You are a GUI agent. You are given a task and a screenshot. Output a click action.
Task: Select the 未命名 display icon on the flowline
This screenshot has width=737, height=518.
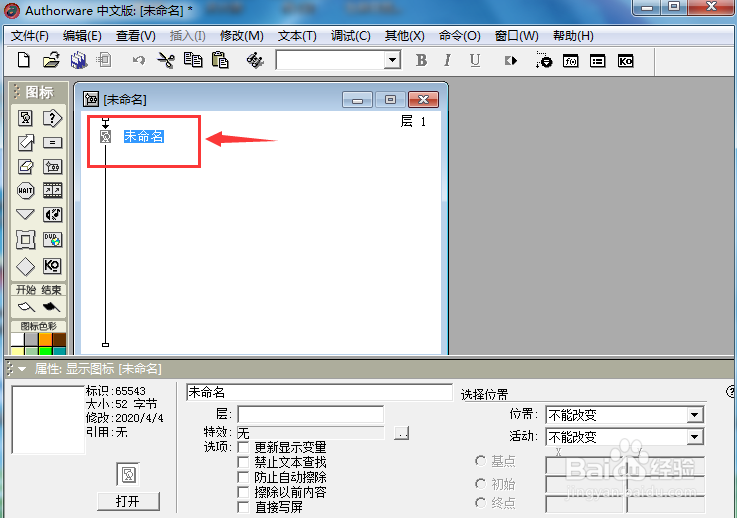click(x=106, y=136)
